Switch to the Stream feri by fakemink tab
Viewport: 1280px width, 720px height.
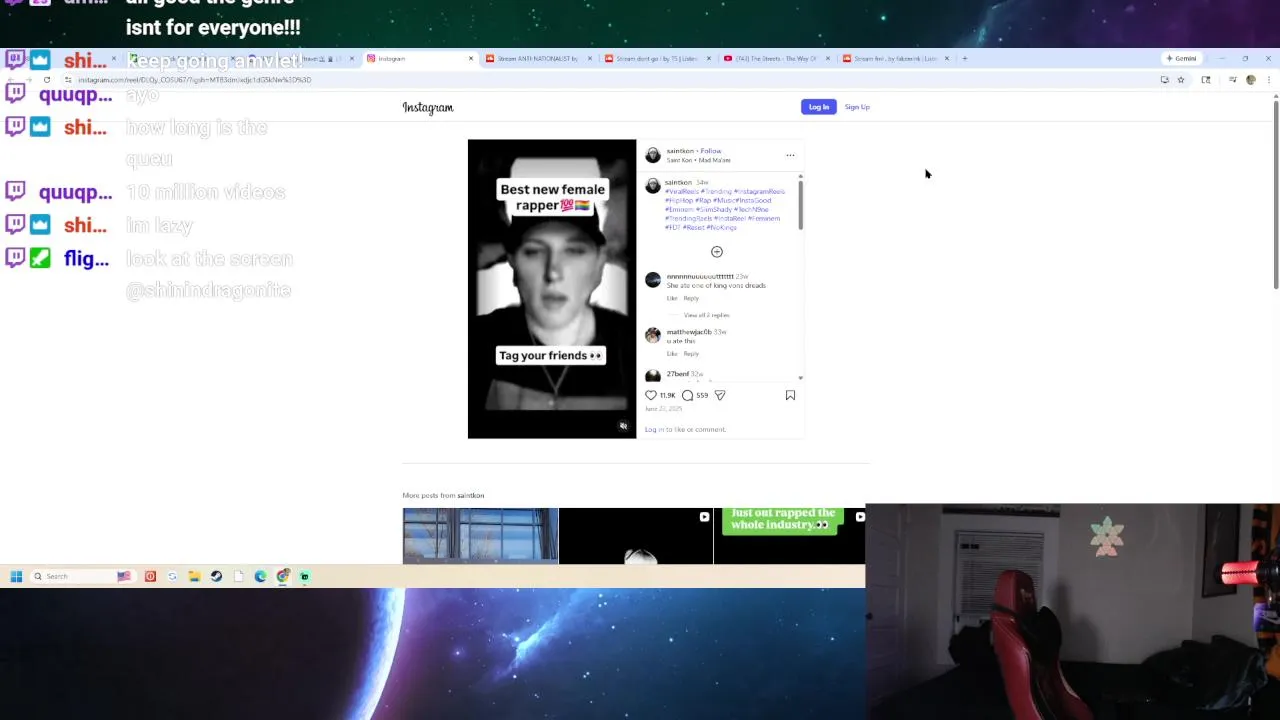[x=895, y=59]
